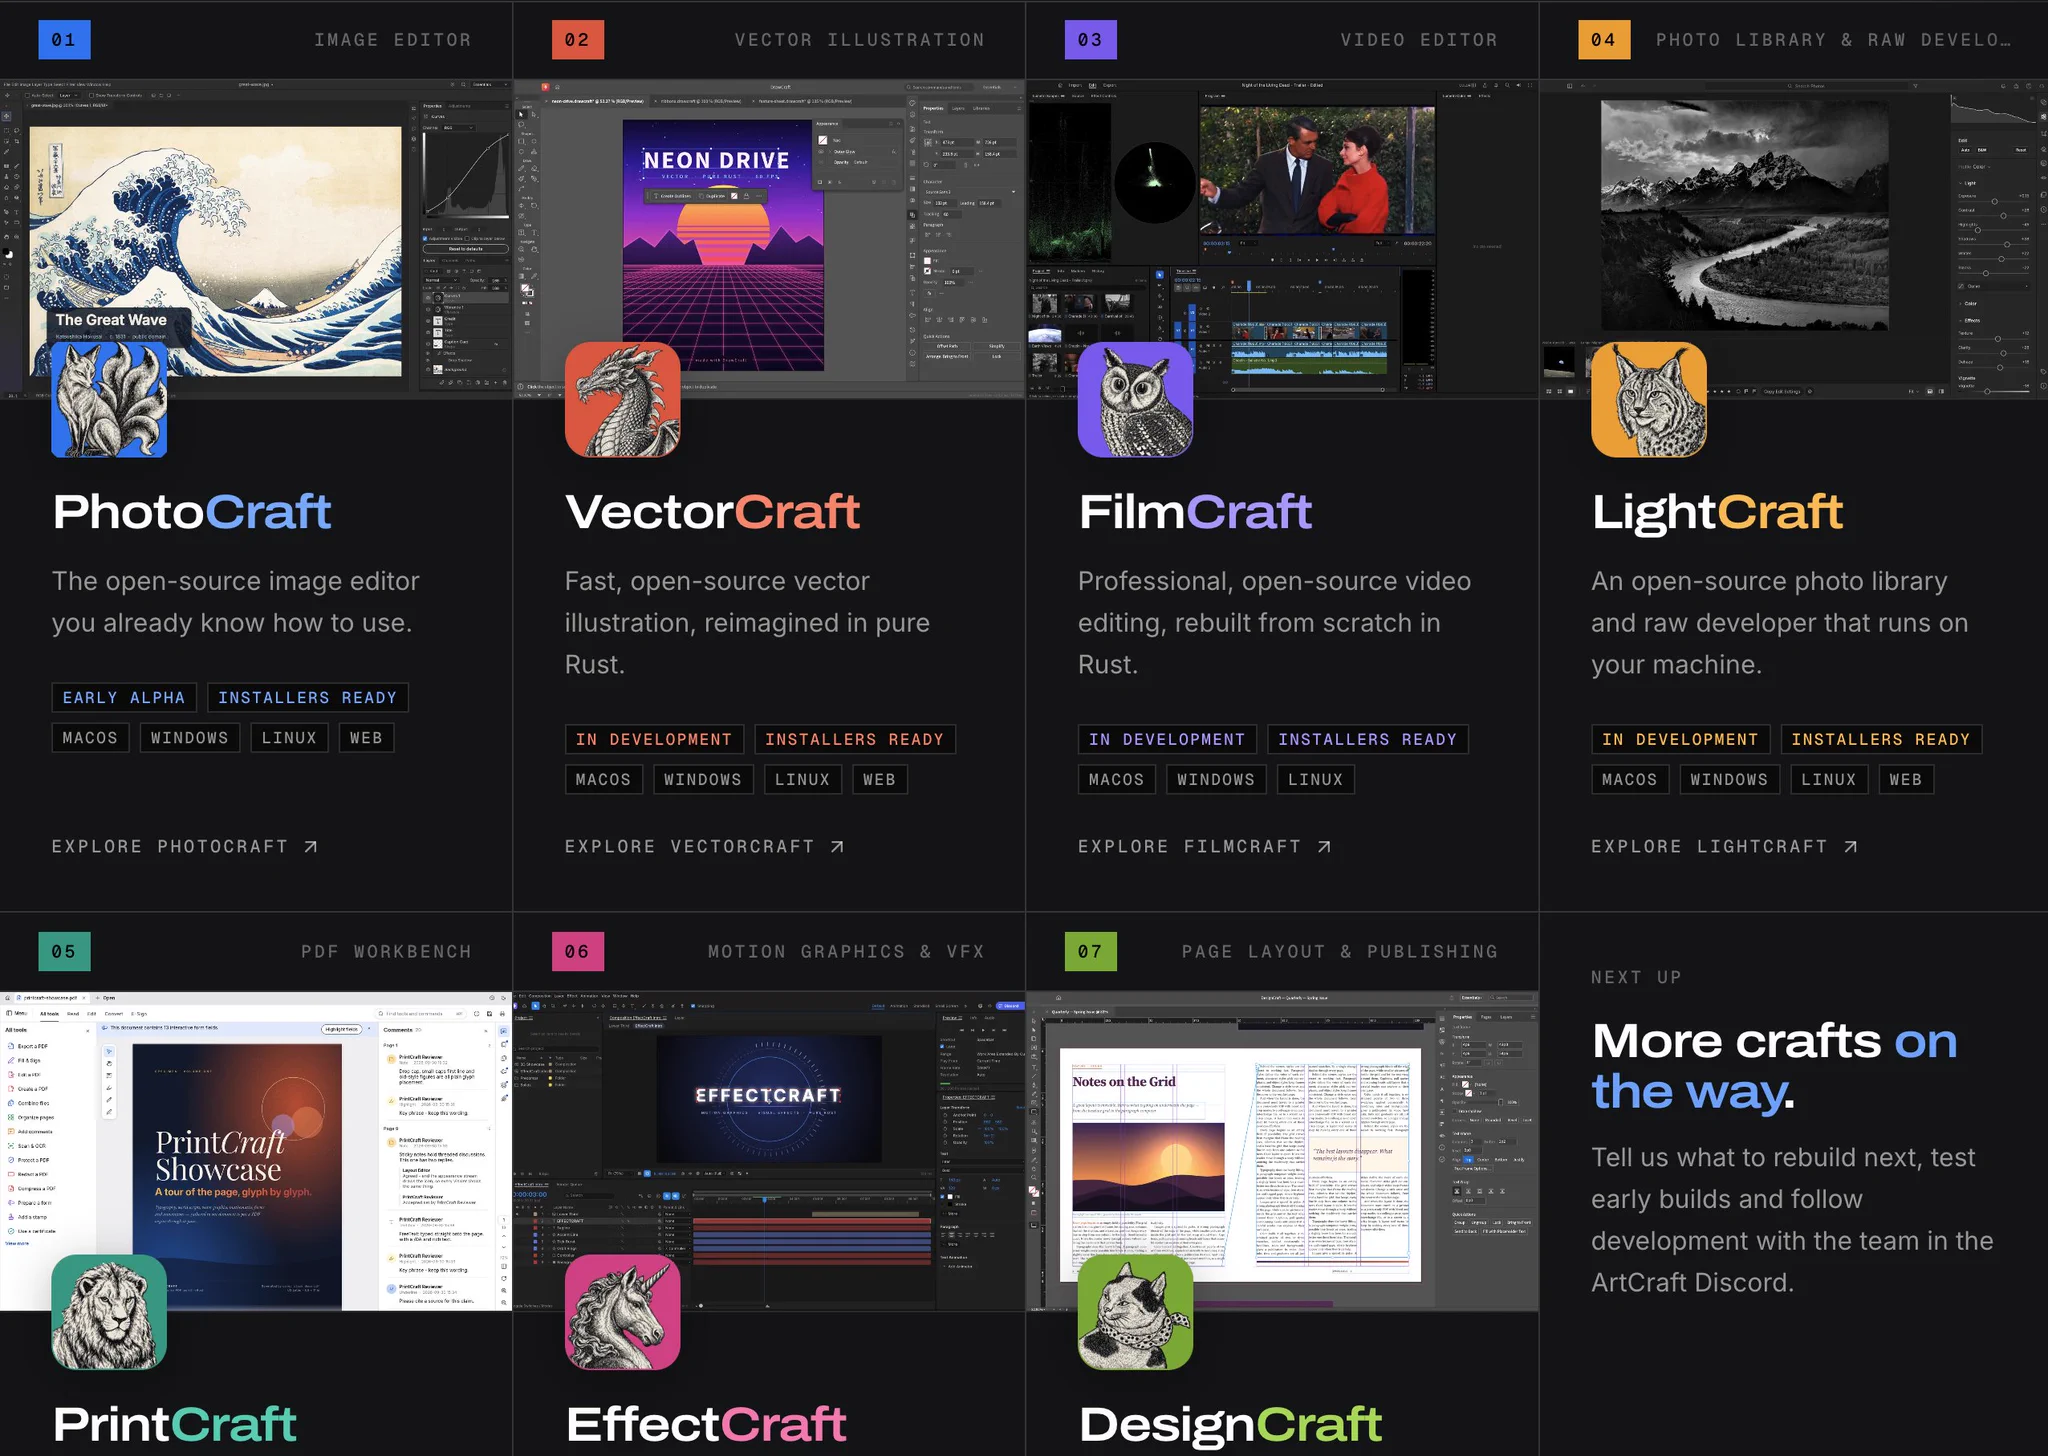Click FilmCraft's Installers Ready tag
Viewport: 2048px width, 1456px height.
pos(1368,739)
